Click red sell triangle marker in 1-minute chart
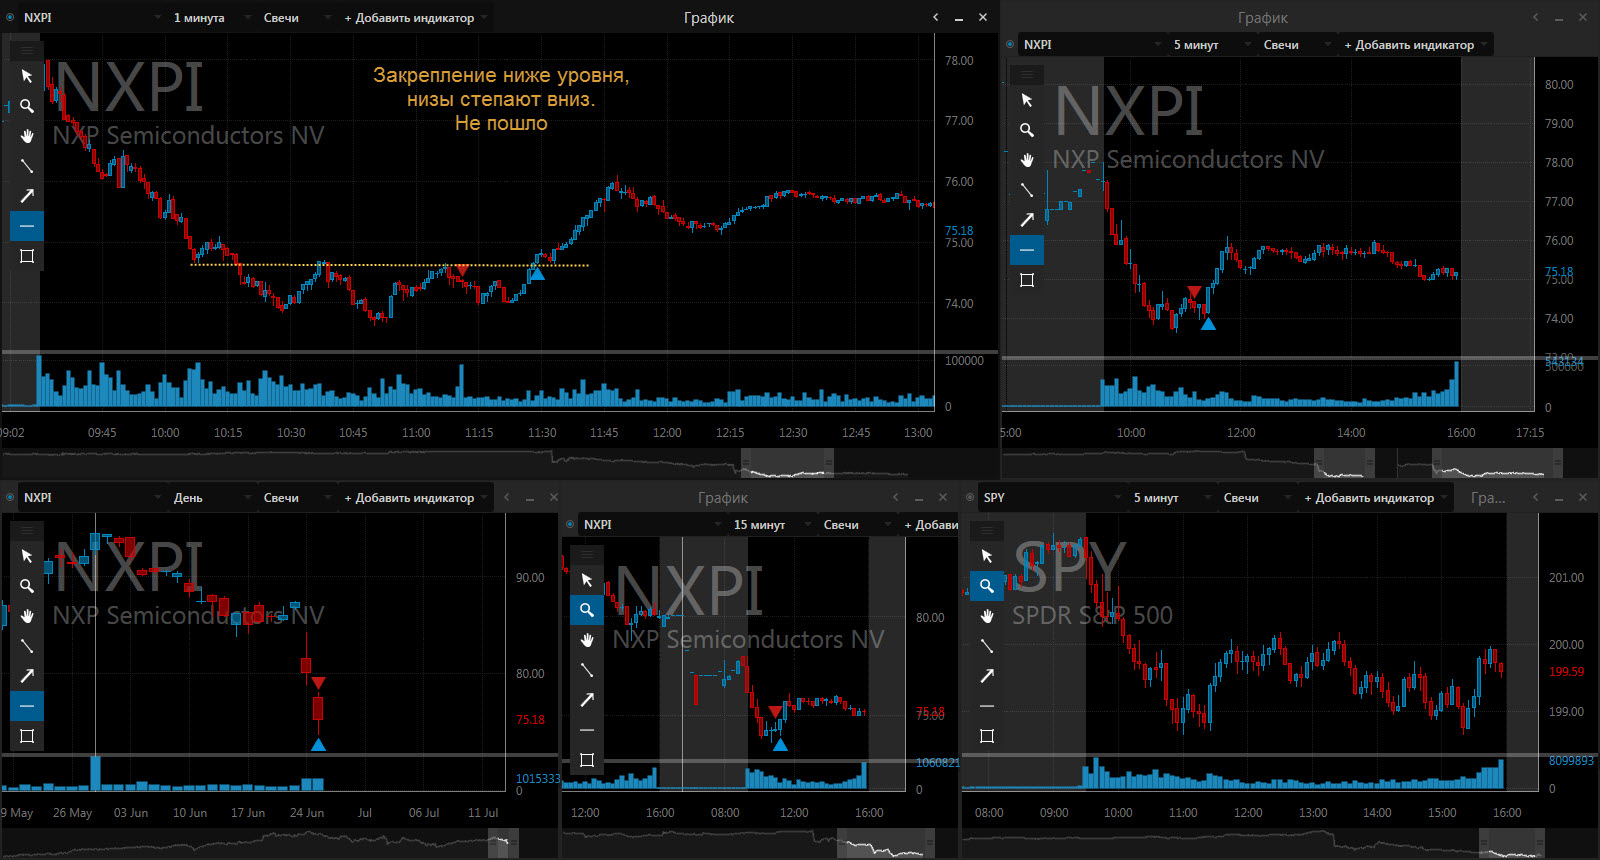 pos(461,270)
